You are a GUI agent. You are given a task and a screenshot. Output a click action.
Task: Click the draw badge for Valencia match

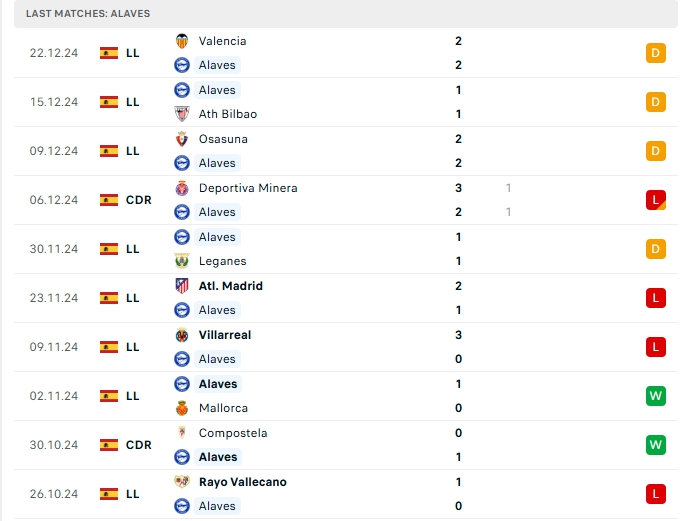656,53
